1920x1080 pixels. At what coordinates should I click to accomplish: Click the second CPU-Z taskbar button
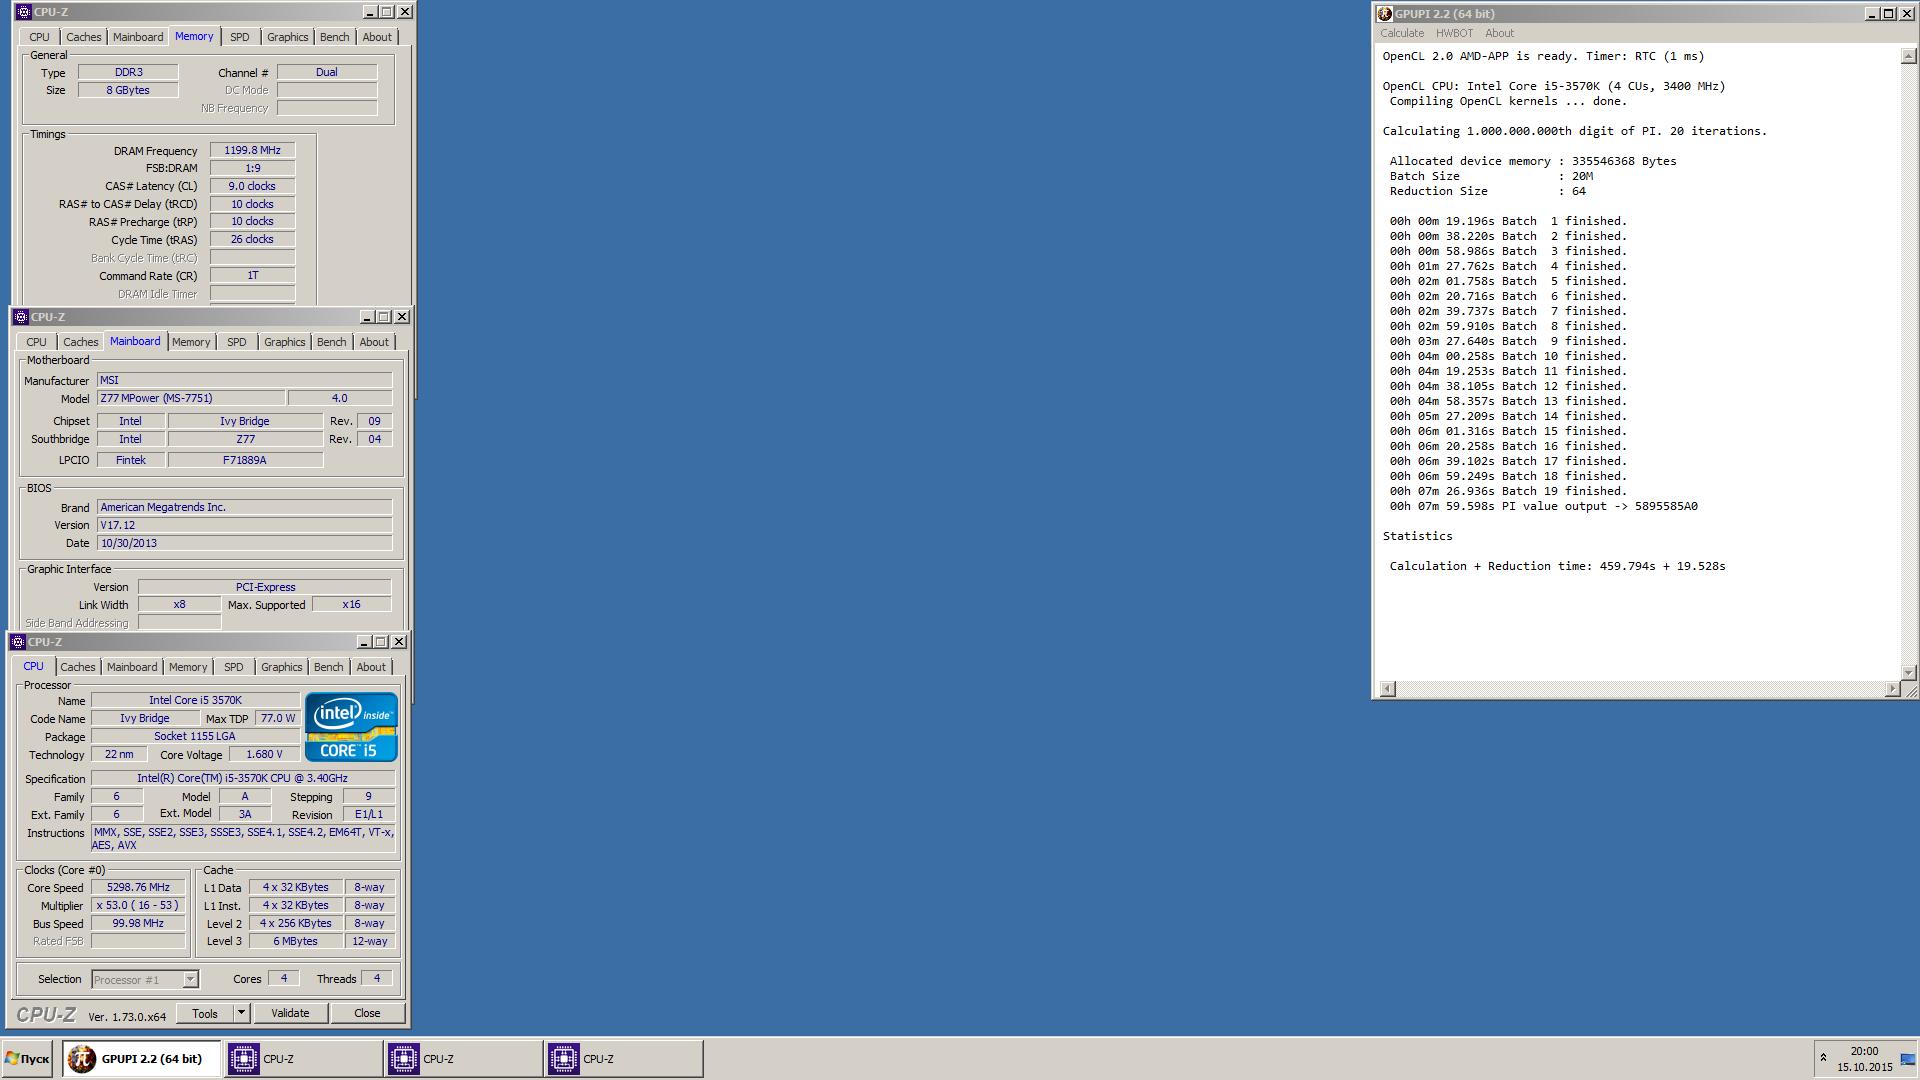point(463,1059)
